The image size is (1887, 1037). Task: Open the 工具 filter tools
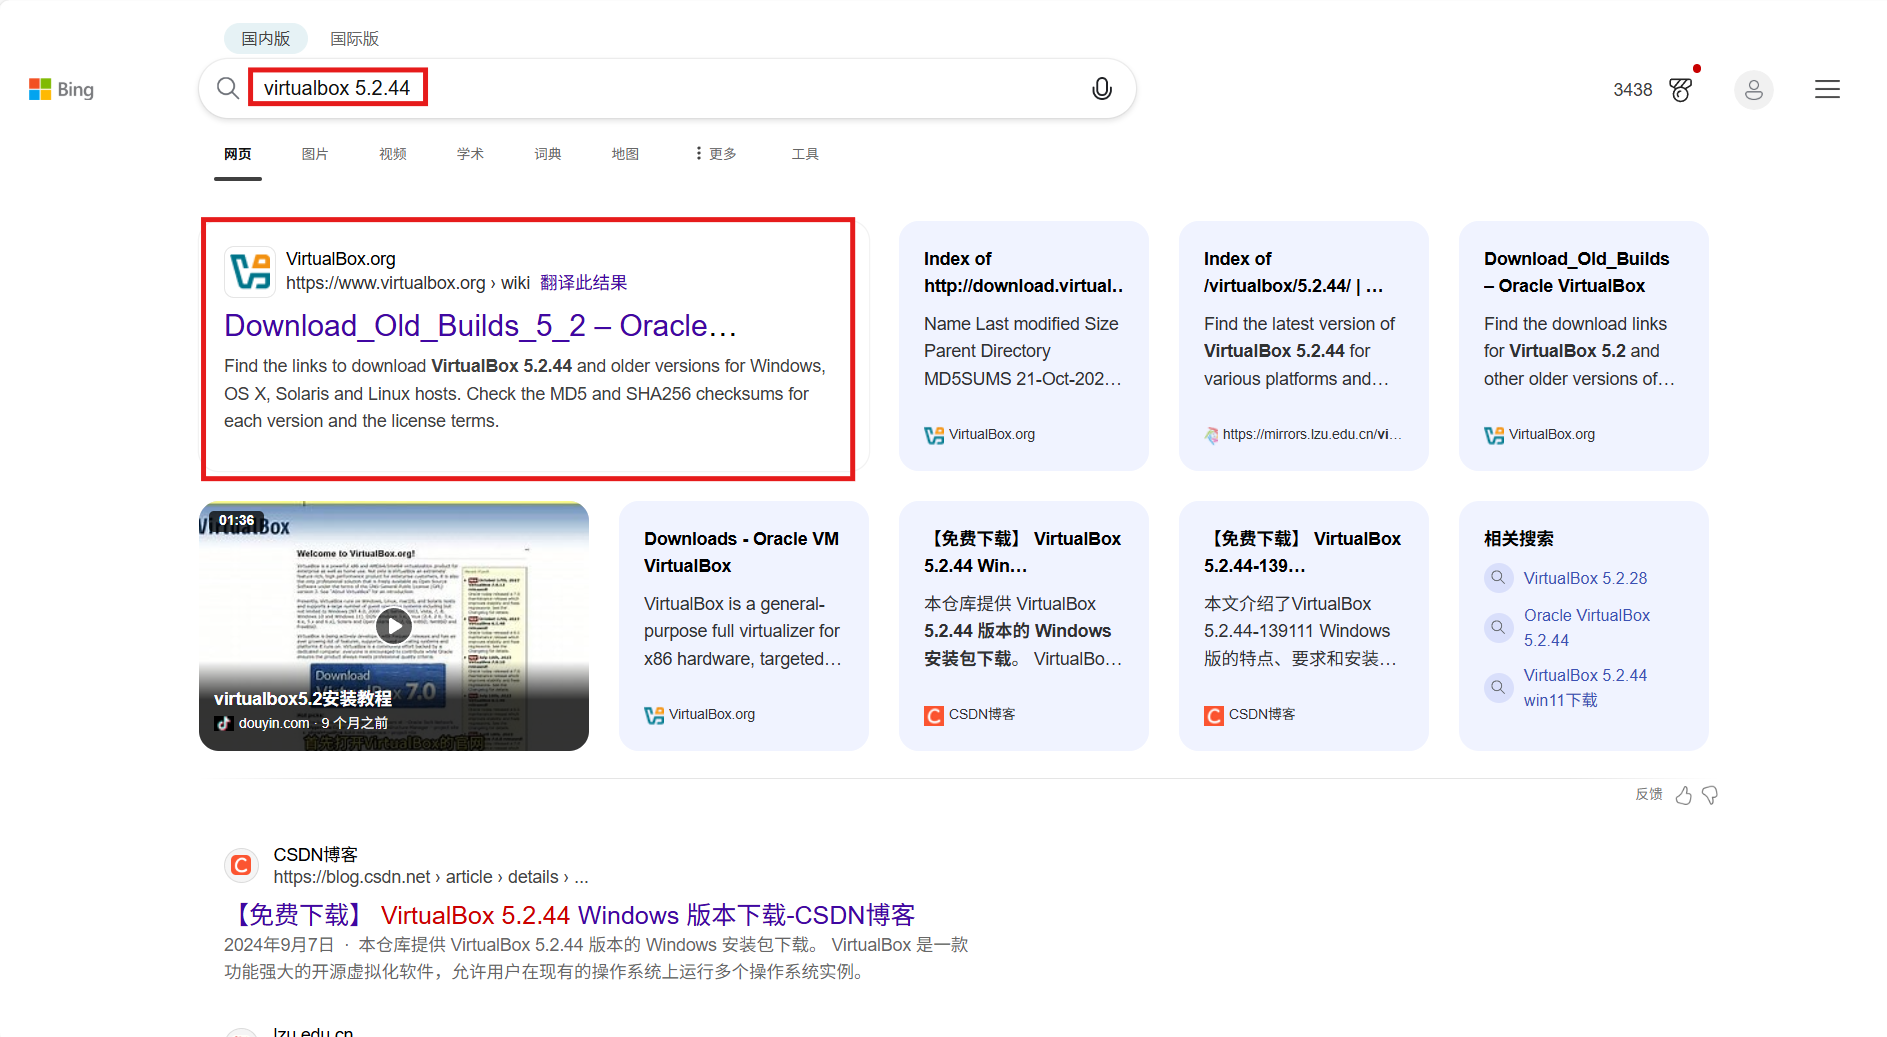[805, 153]
